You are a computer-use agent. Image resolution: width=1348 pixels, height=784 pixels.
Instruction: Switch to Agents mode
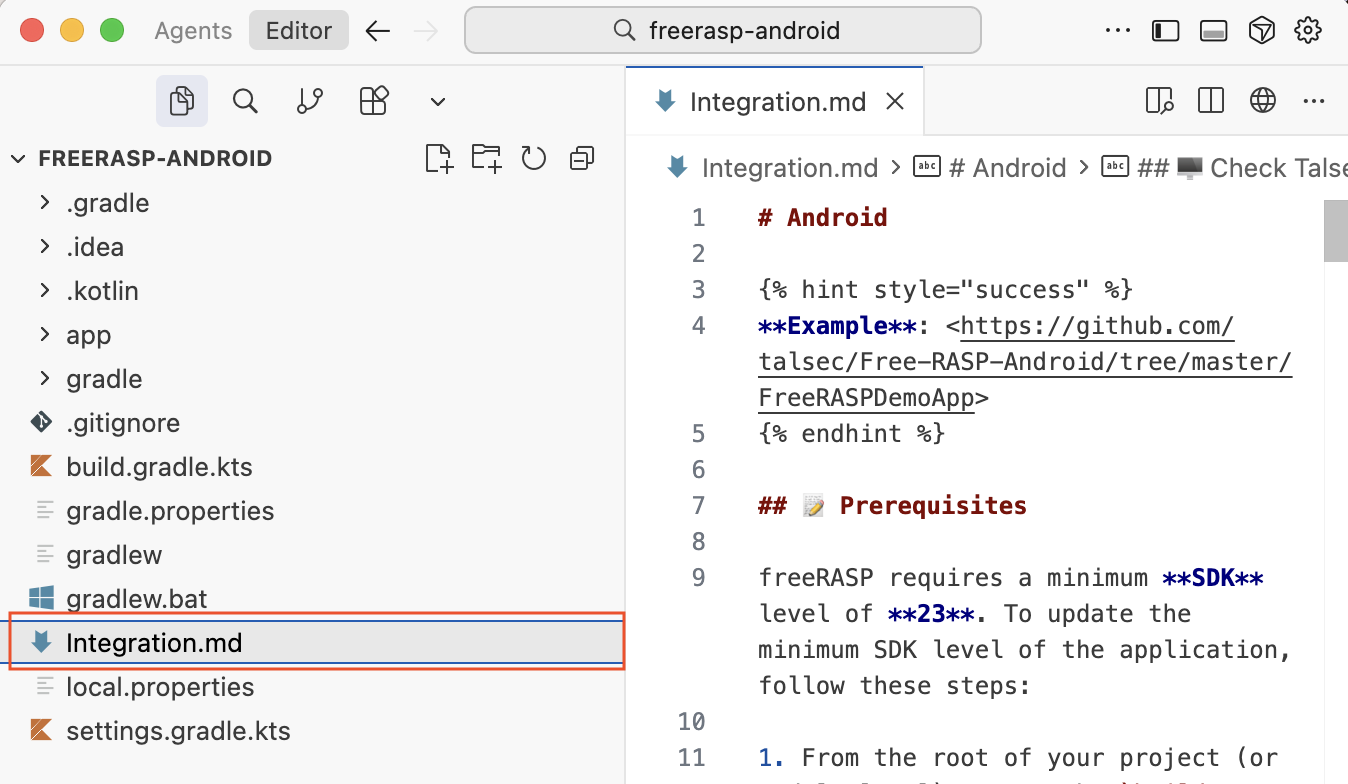193,31
